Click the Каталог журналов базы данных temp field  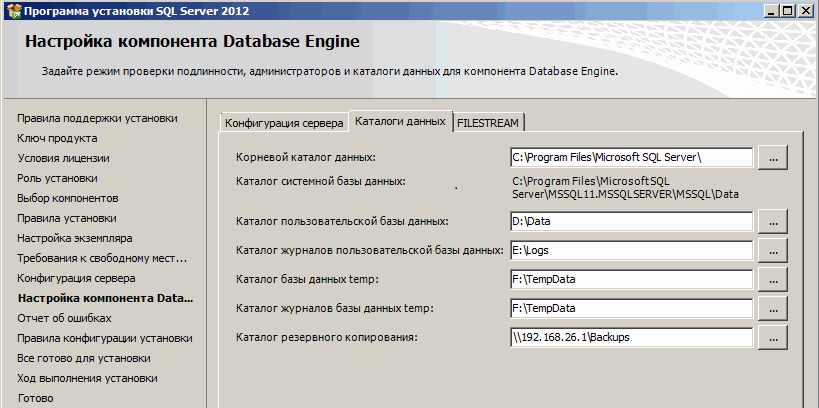click(x=632, y=309)
